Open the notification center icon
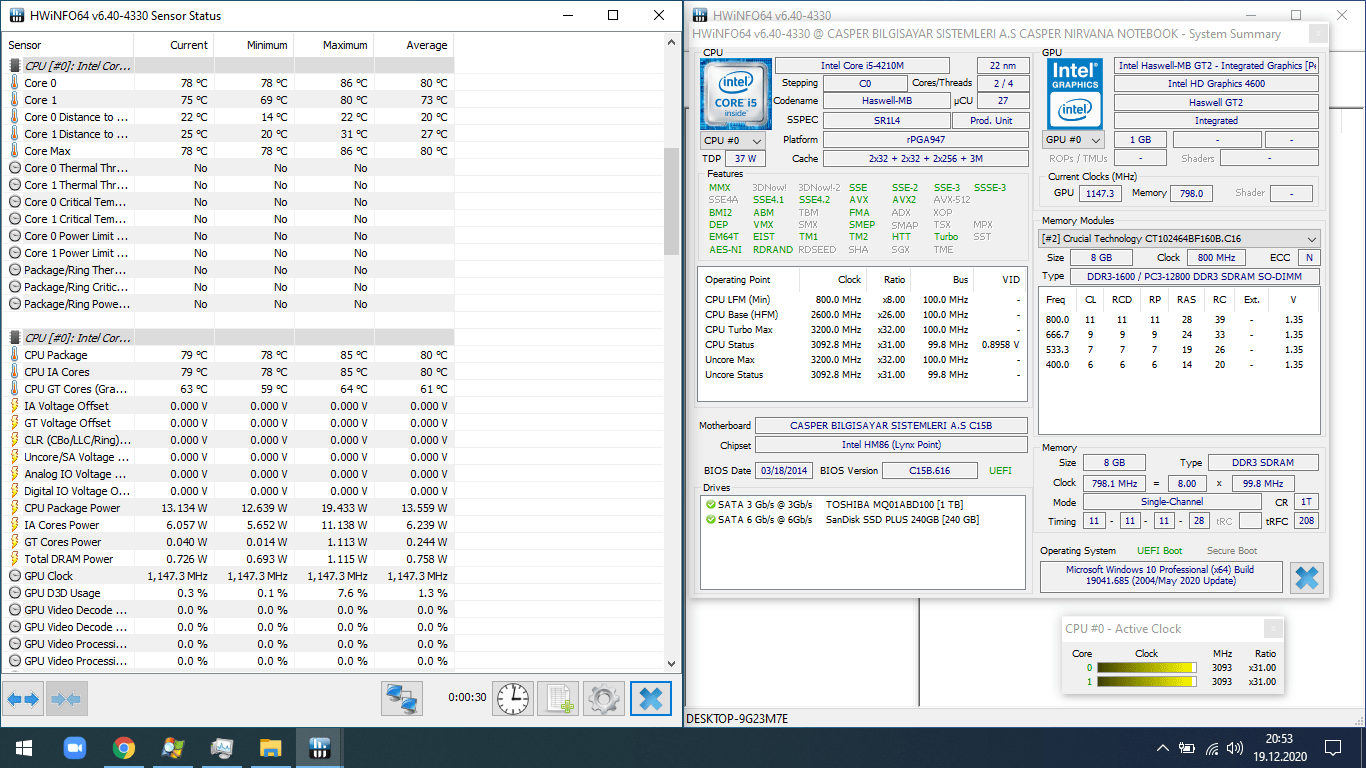This screenshot has height=768, width=1366. tap(1332, 747)
